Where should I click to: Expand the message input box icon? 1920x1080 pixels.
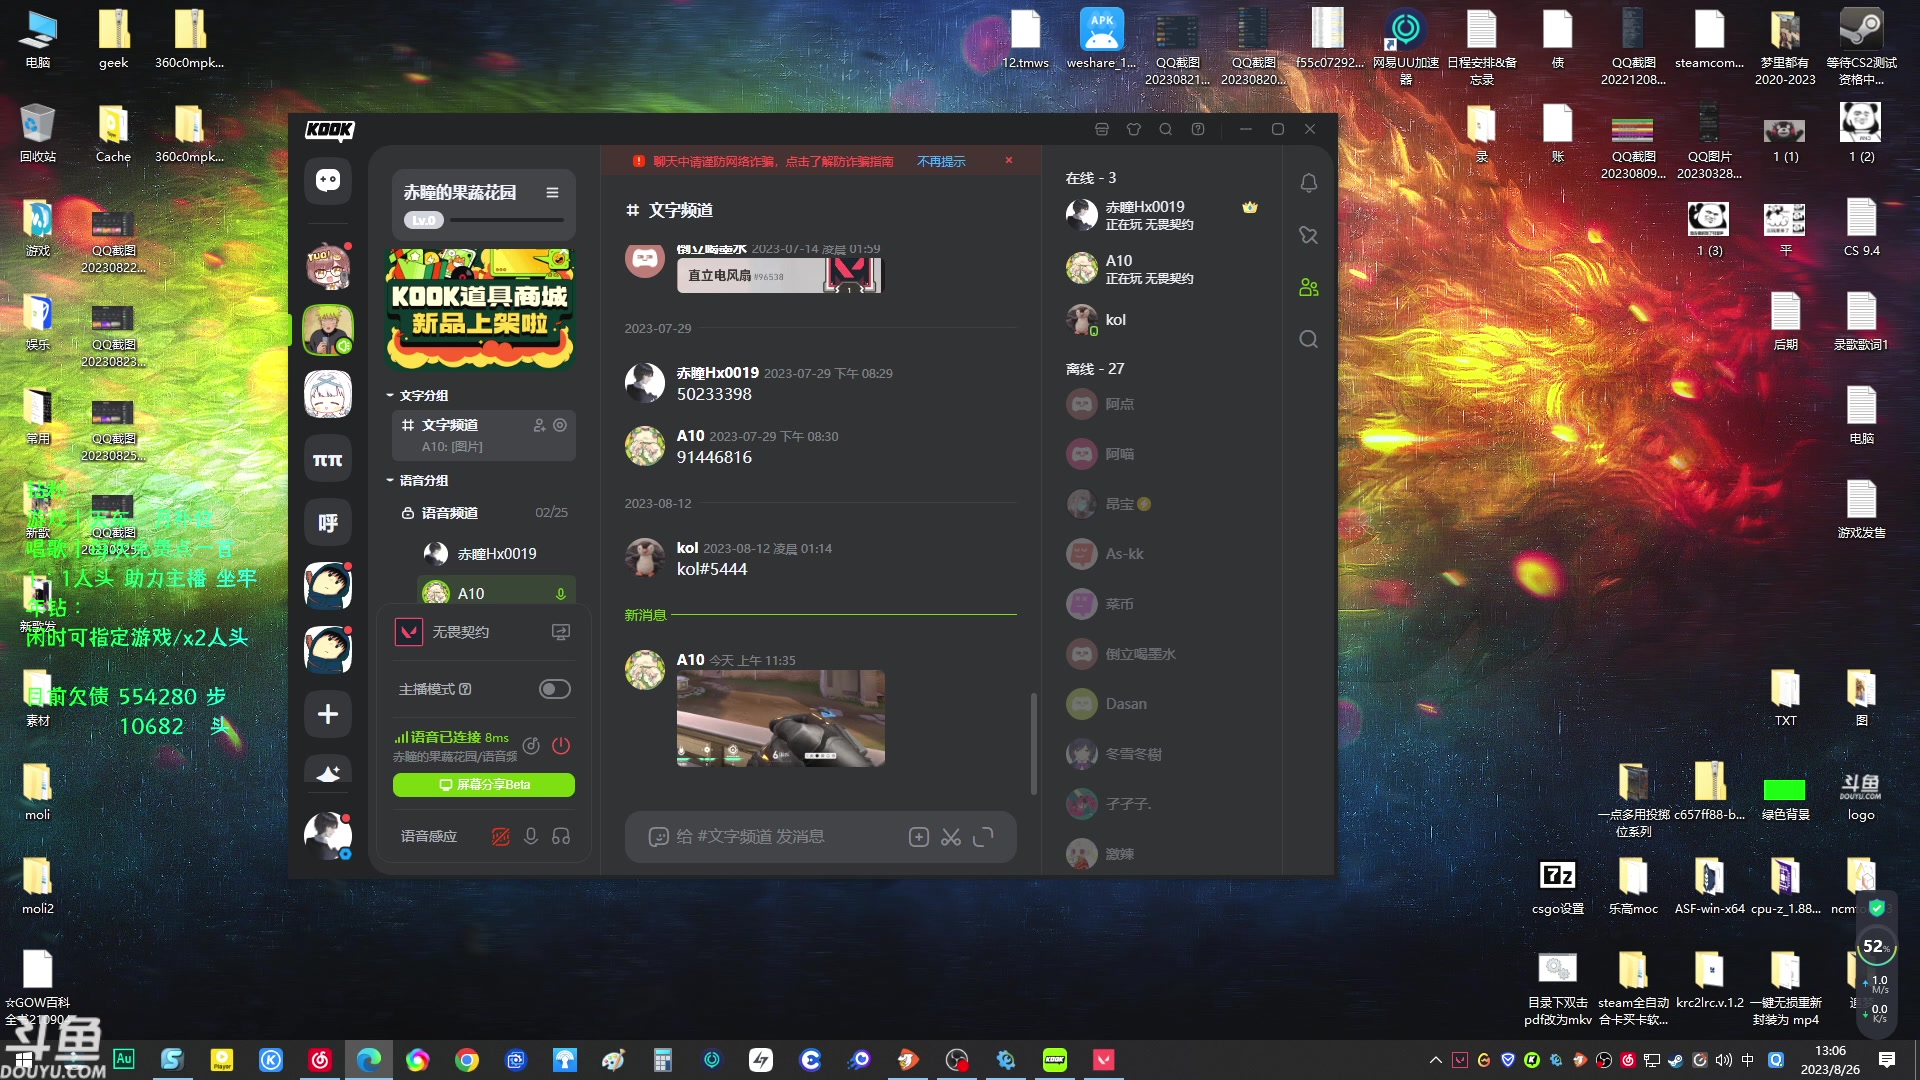point(983,837)
